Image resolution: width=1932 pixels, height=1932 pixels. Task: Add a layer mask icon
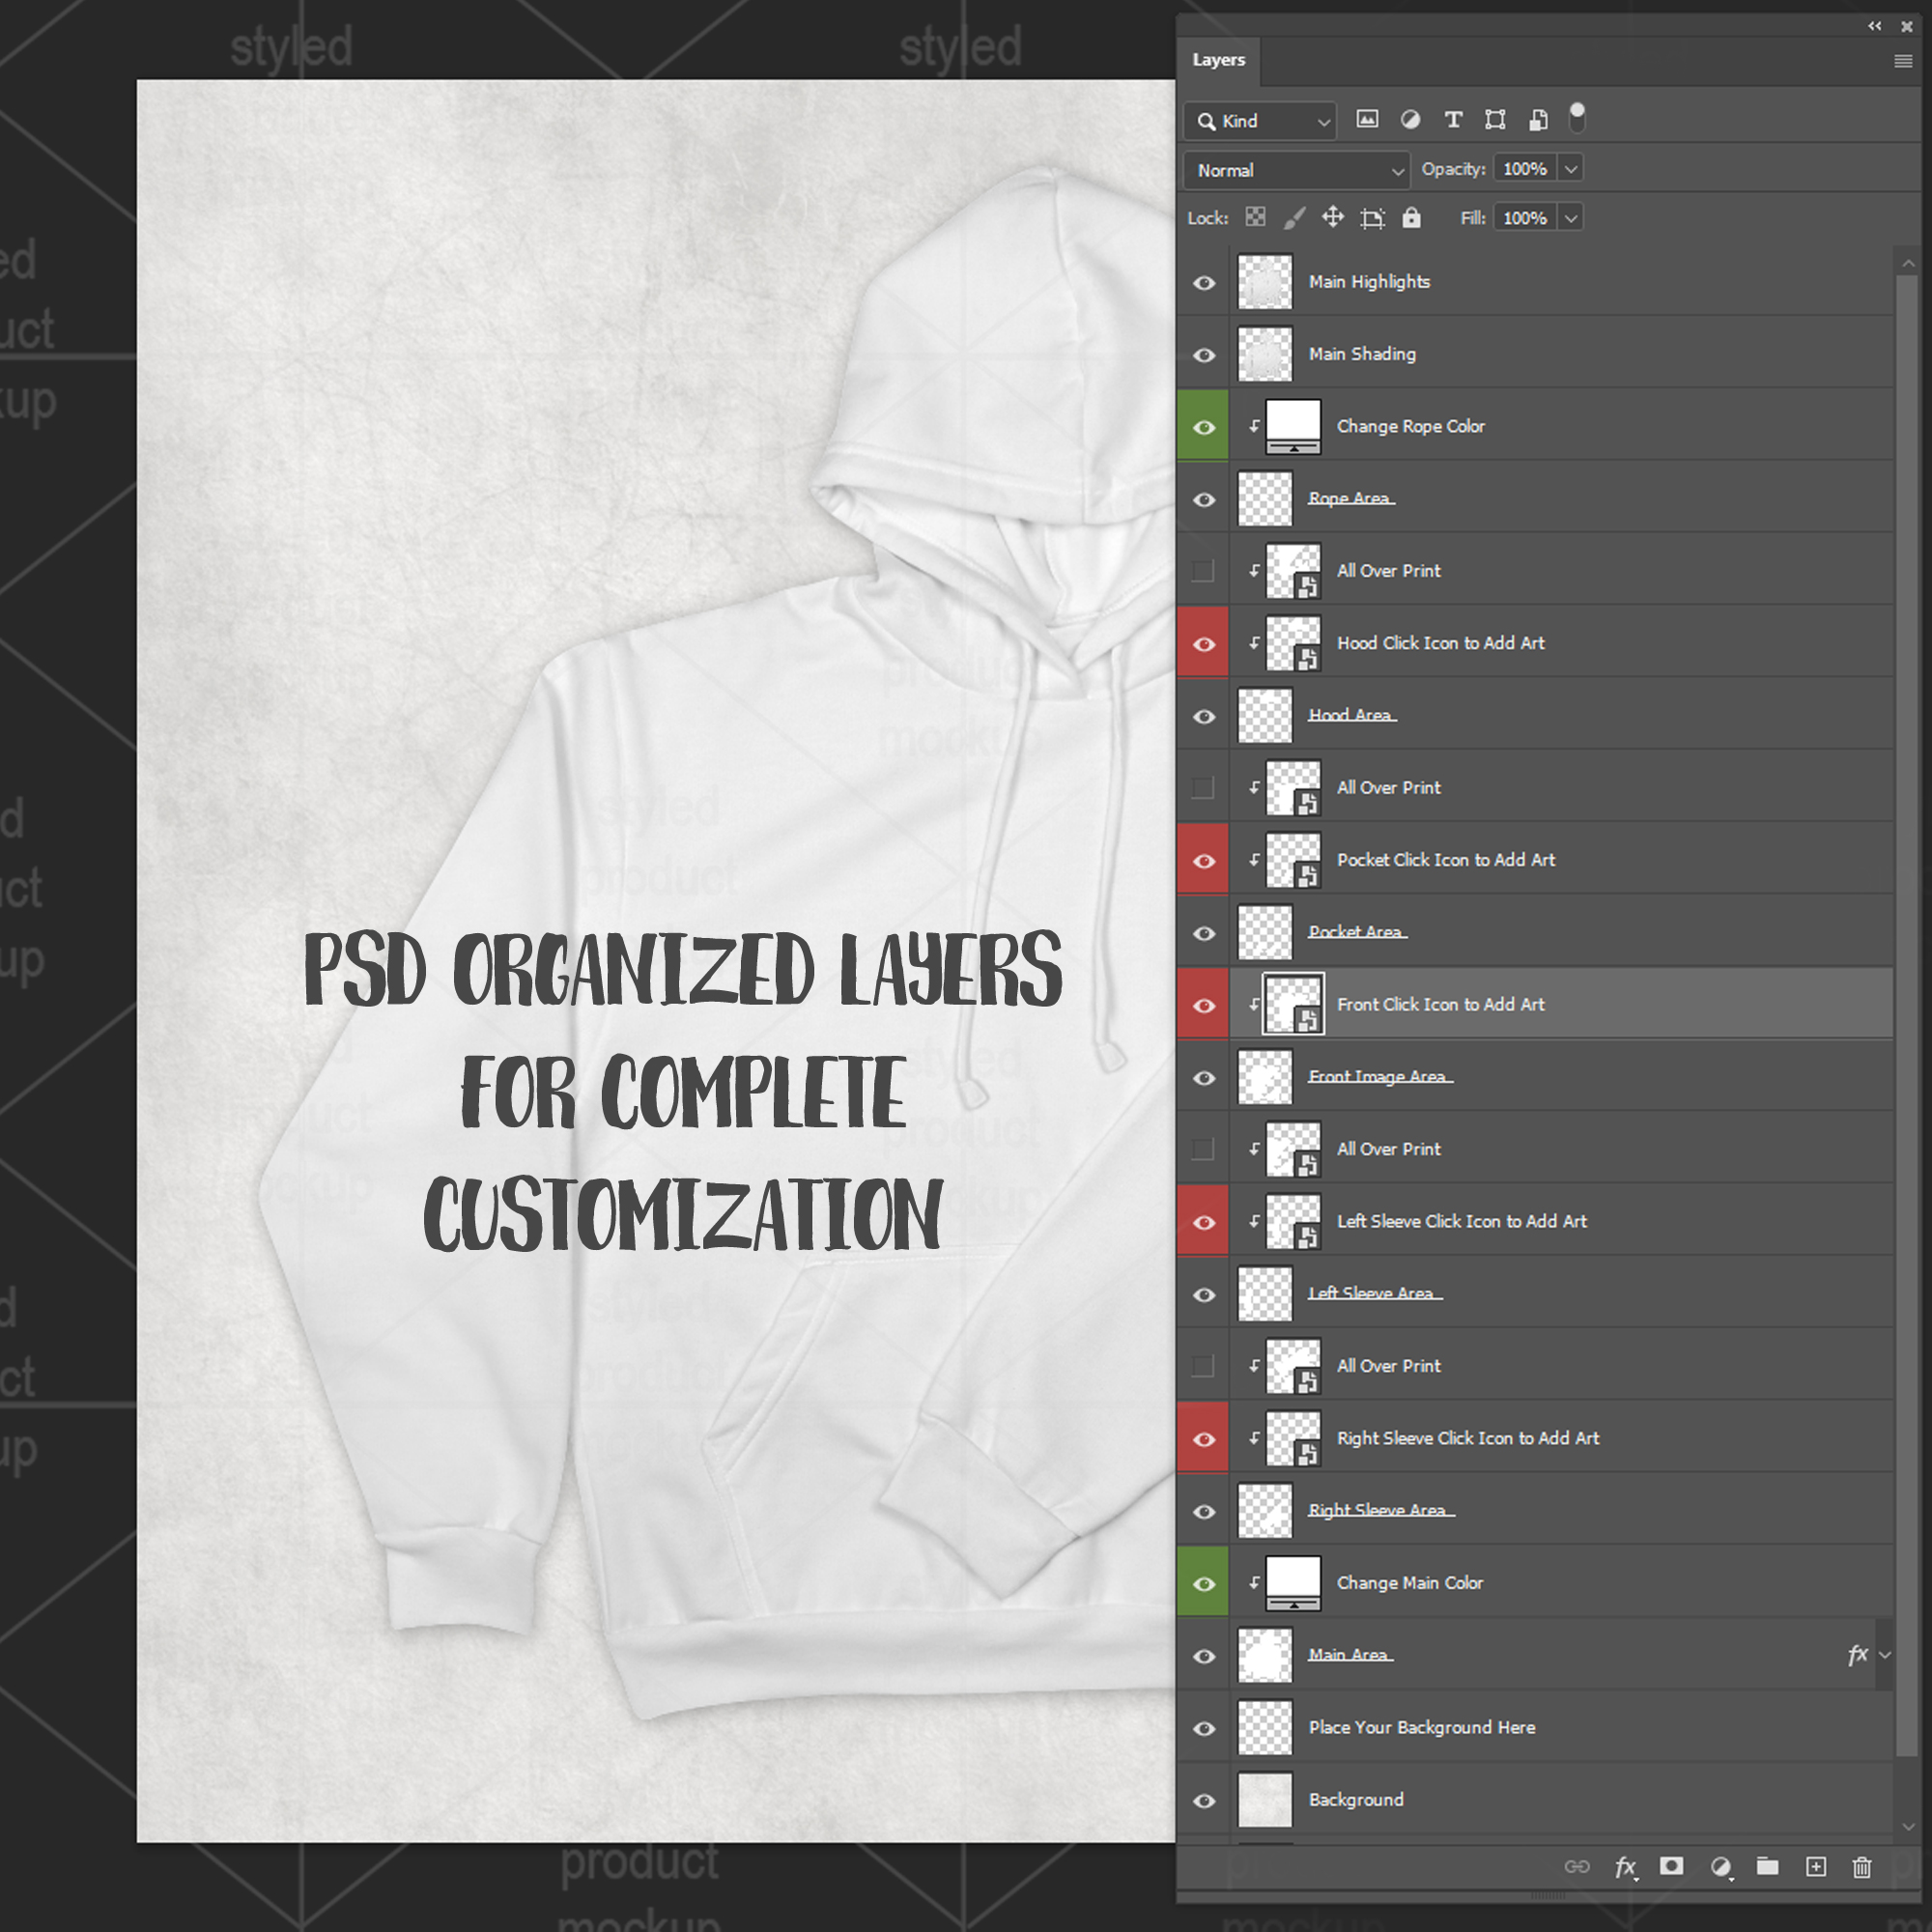[1671, 1867]
